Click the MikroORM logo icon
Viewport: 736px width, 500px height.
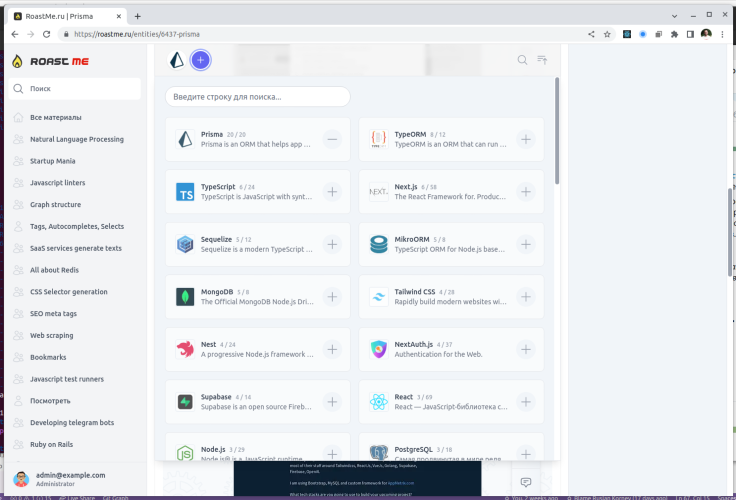[x=379, y=245]
